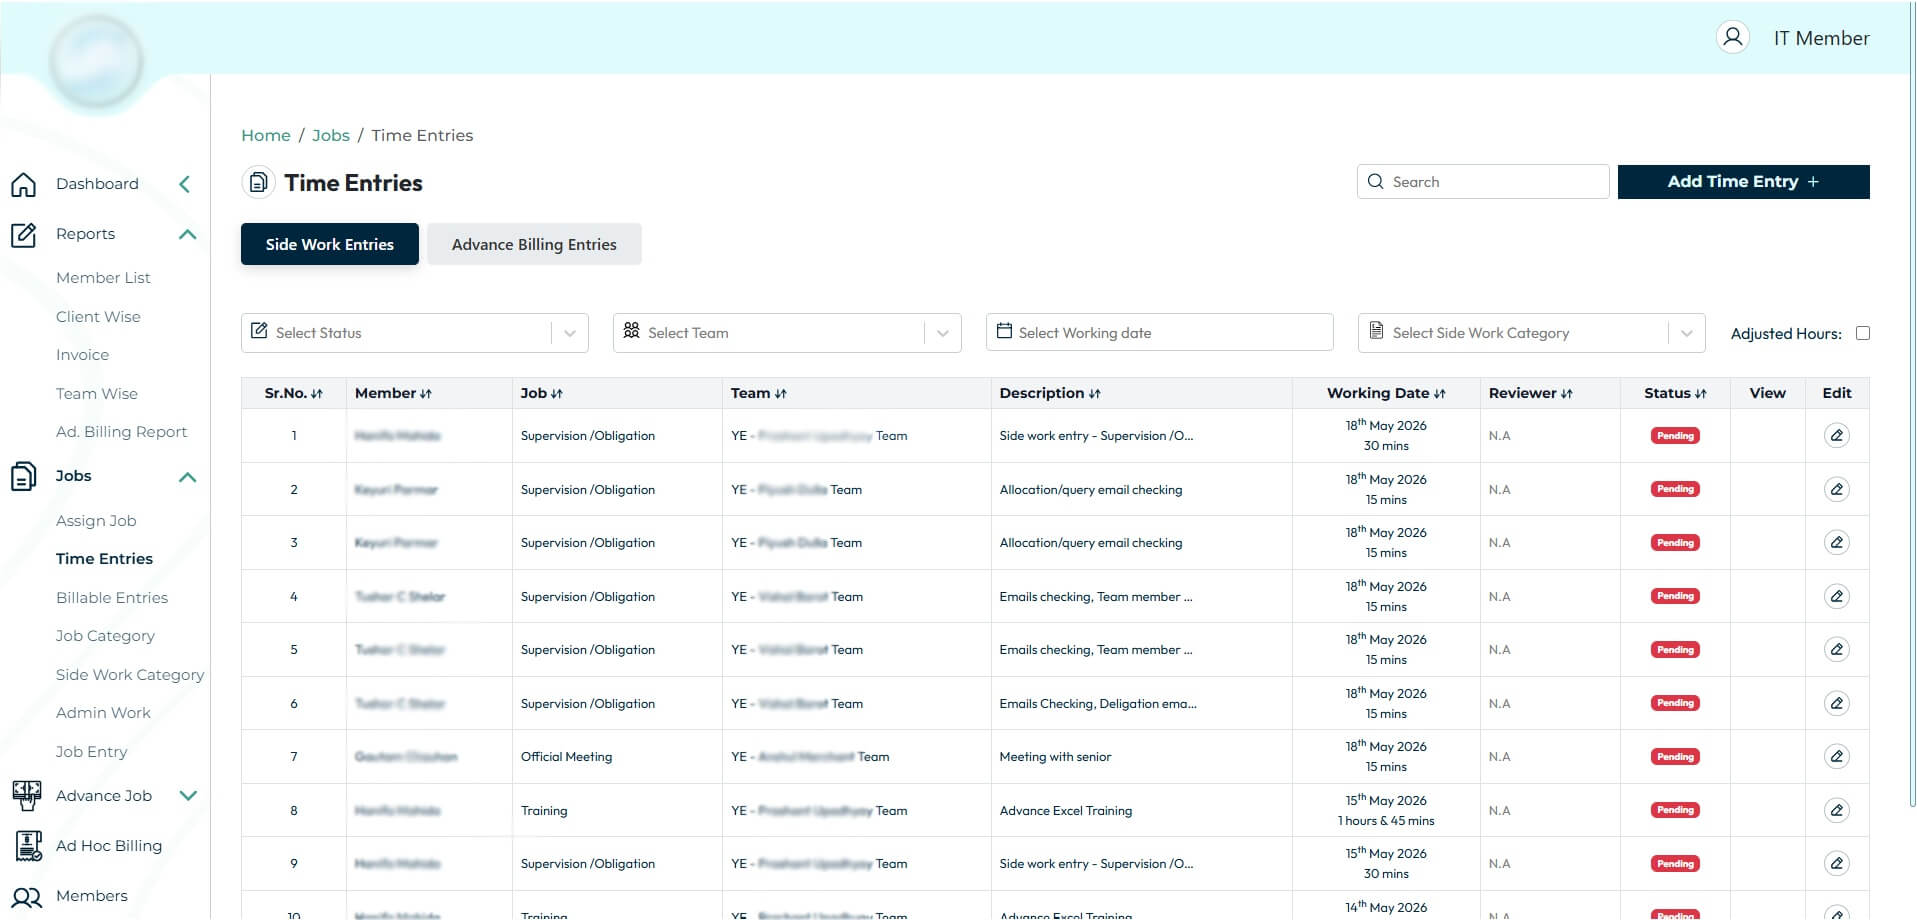
Task: Click the Jobs document icon in sidebar
Action: (x=24, y=477)
